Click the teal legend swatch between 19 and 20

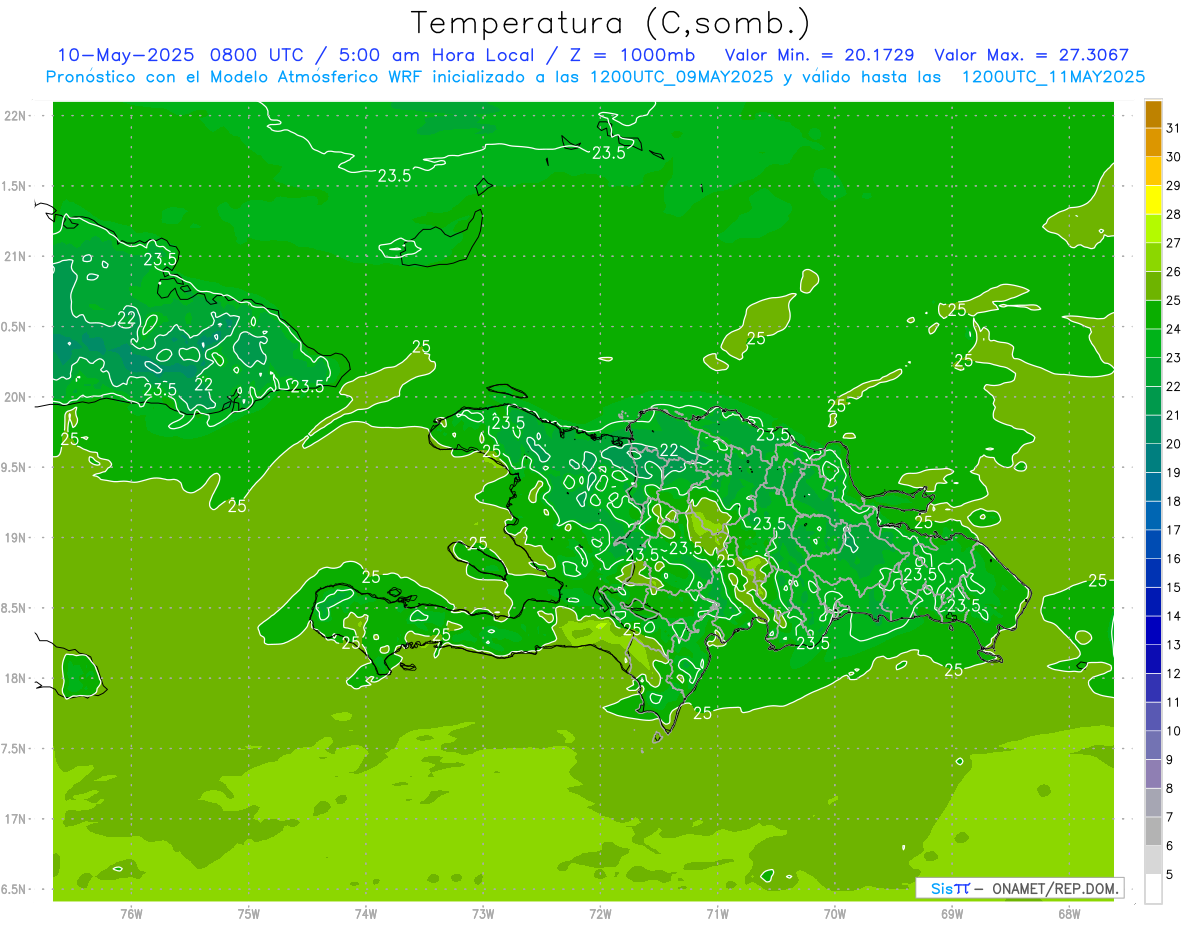pyautogui.click(x=1153, y=458)
